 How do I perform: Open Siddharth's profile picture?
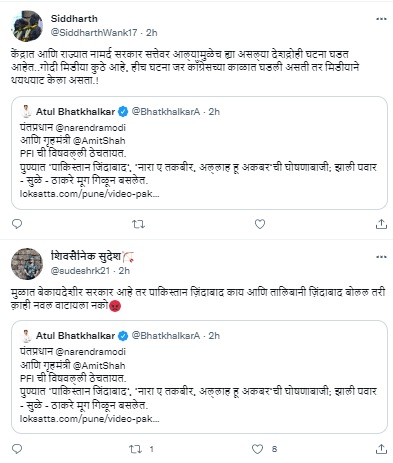[x=27, y=26]
